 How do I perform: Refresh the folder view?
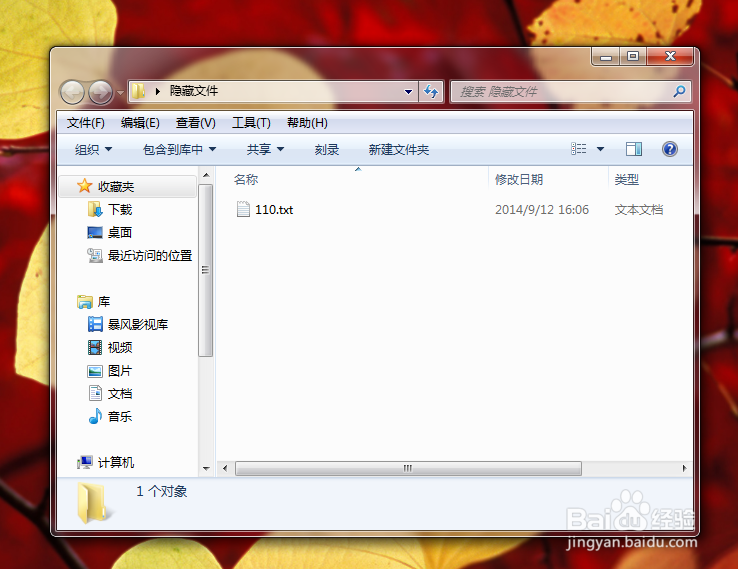[431, 91]
